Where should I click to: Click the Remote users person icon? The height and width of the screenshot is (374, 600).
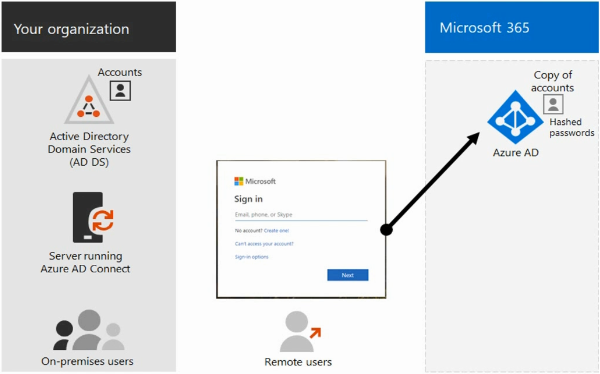tap(300, 332)
